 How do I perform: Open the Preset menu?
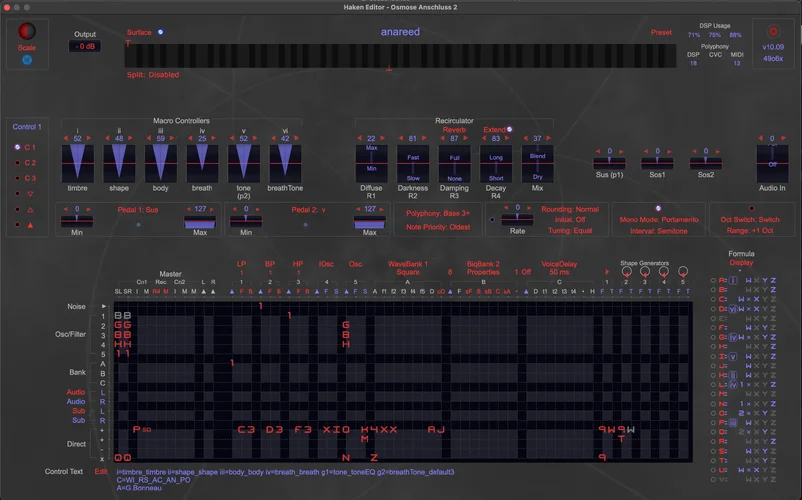click(661, 32)
